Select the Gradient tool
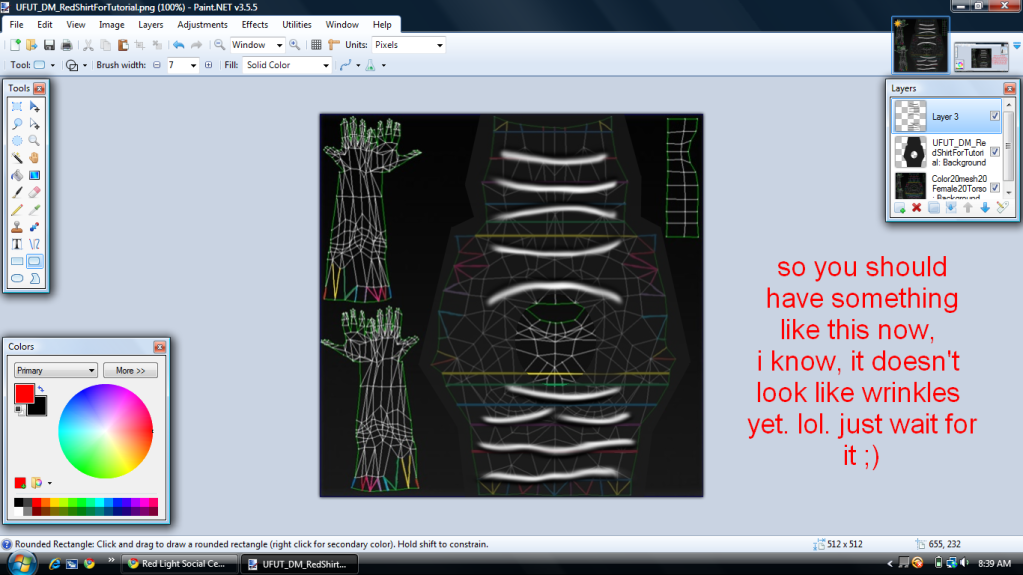This screenshot has width=1023, height=575. pos(35,175)
